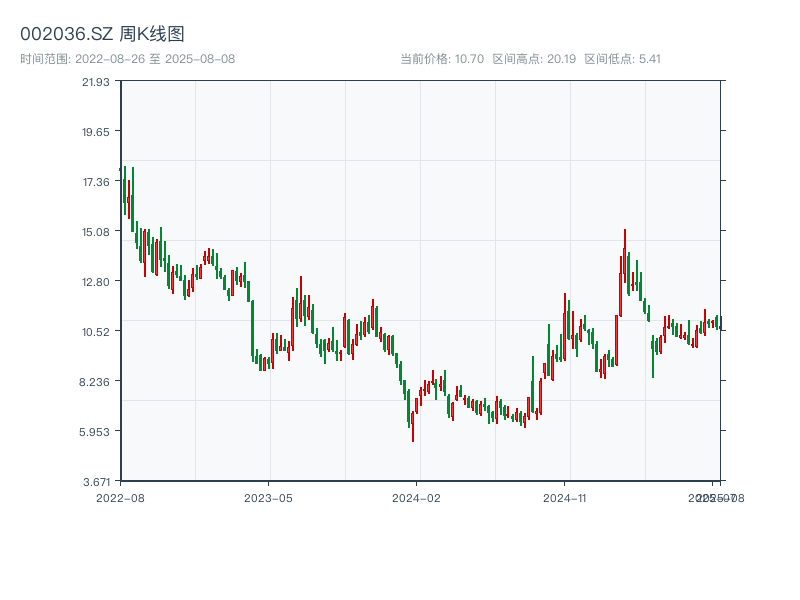Image resolution: width=800 pixels, height=600 pixels.
Task: Select the 区间低点: 5.41 label
Action: (622, 59)
